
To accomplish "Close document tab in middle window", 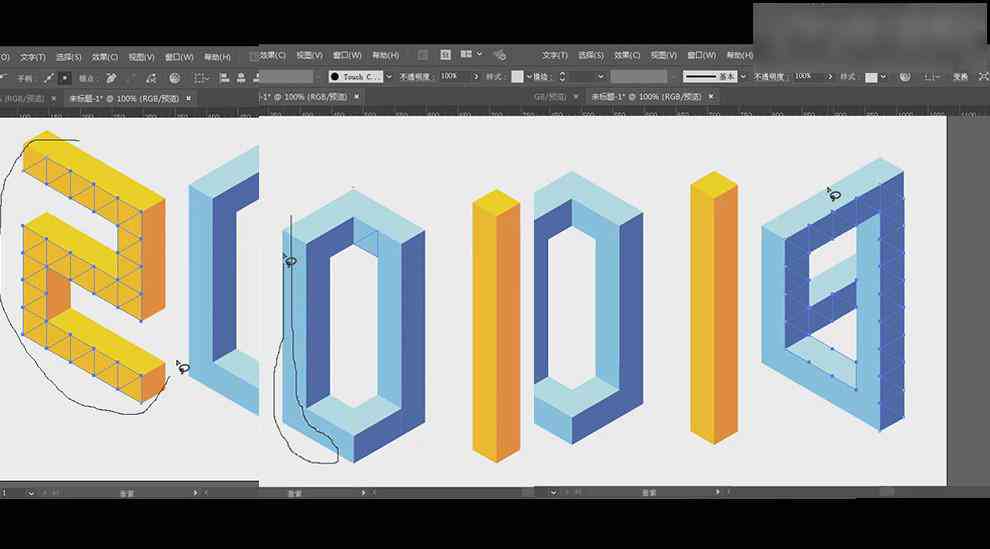I will (357, 97).
